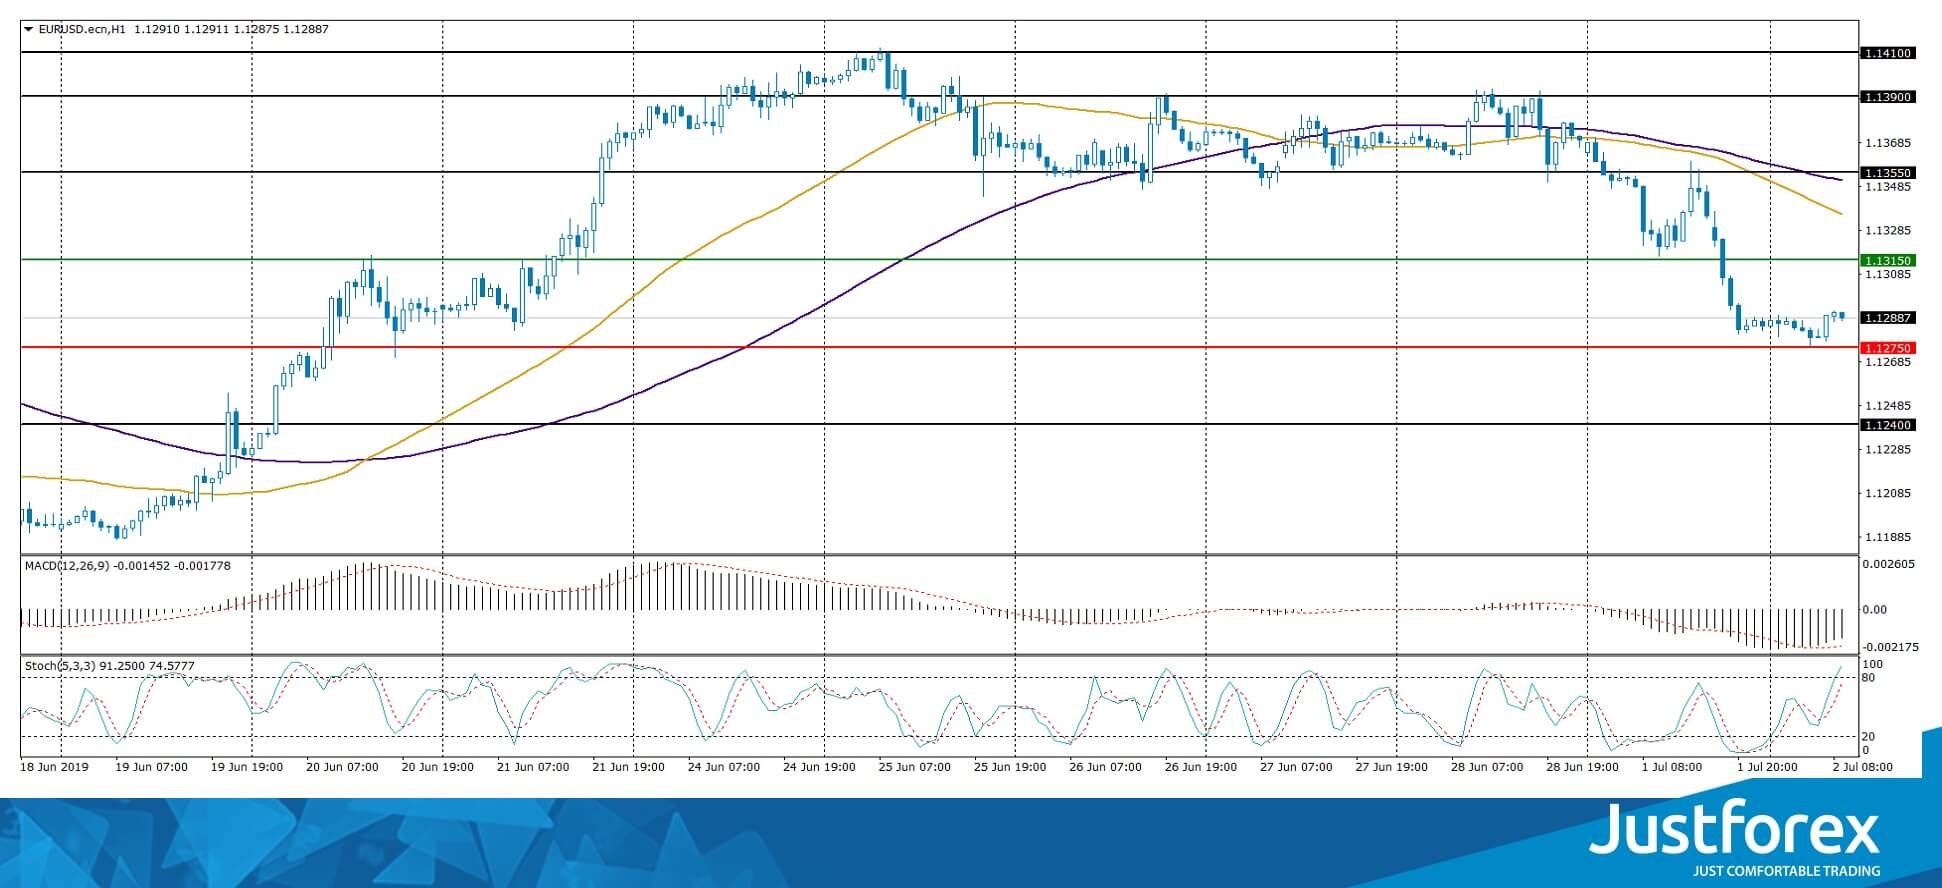Click the 1 Jul 20:00 time label
The image size is (1942, 888).
(x=1767, y=767)
